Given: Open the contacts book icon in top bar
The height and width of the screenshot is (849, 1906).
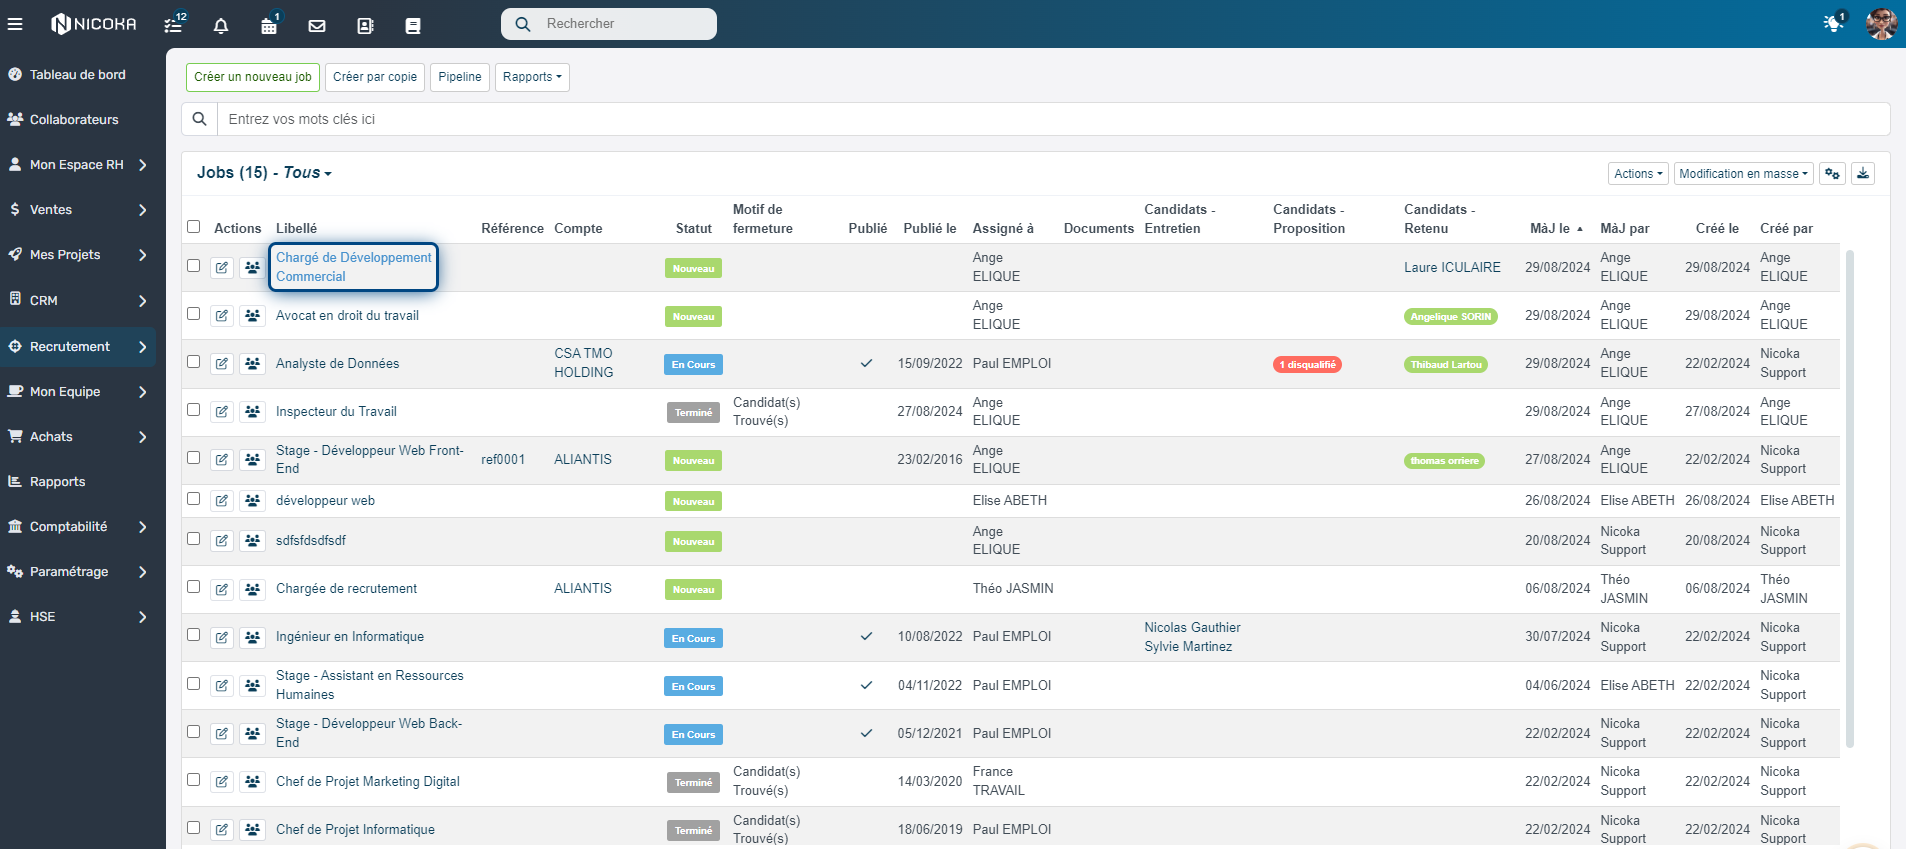Looking at the screenshot, I should pyautogui.click(x=365, y=26).
